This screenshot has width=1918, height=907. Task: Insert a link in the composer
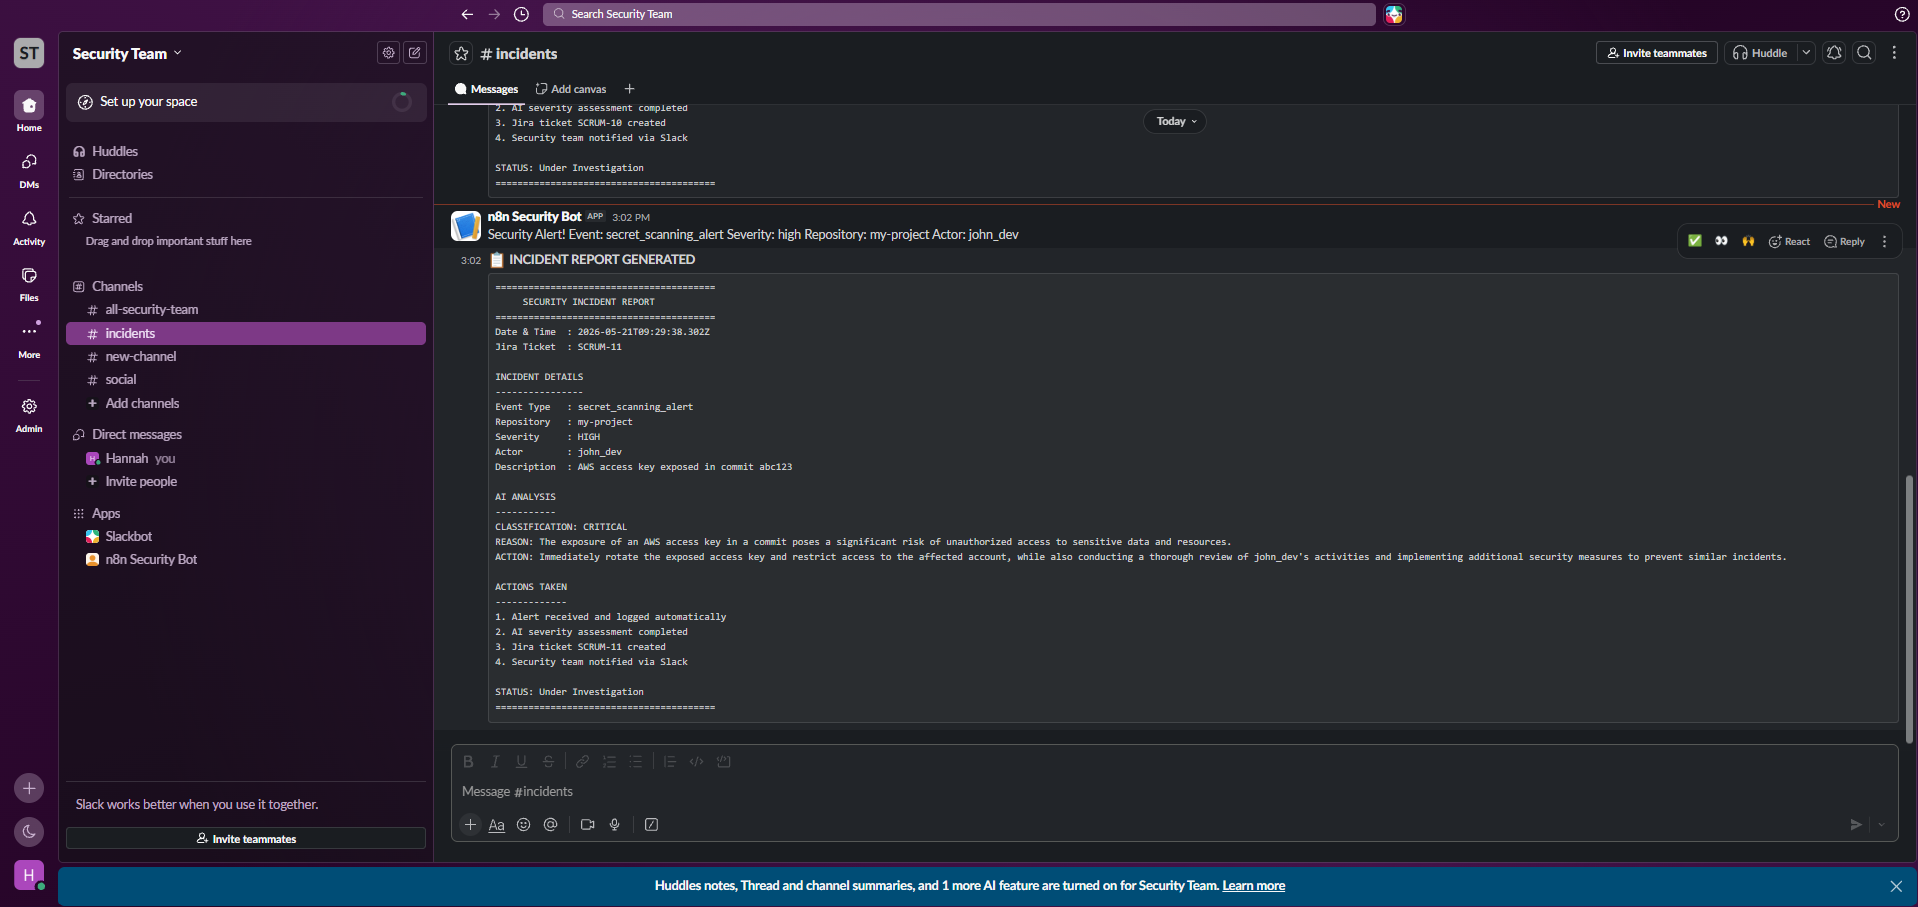[x=582, y=761]
